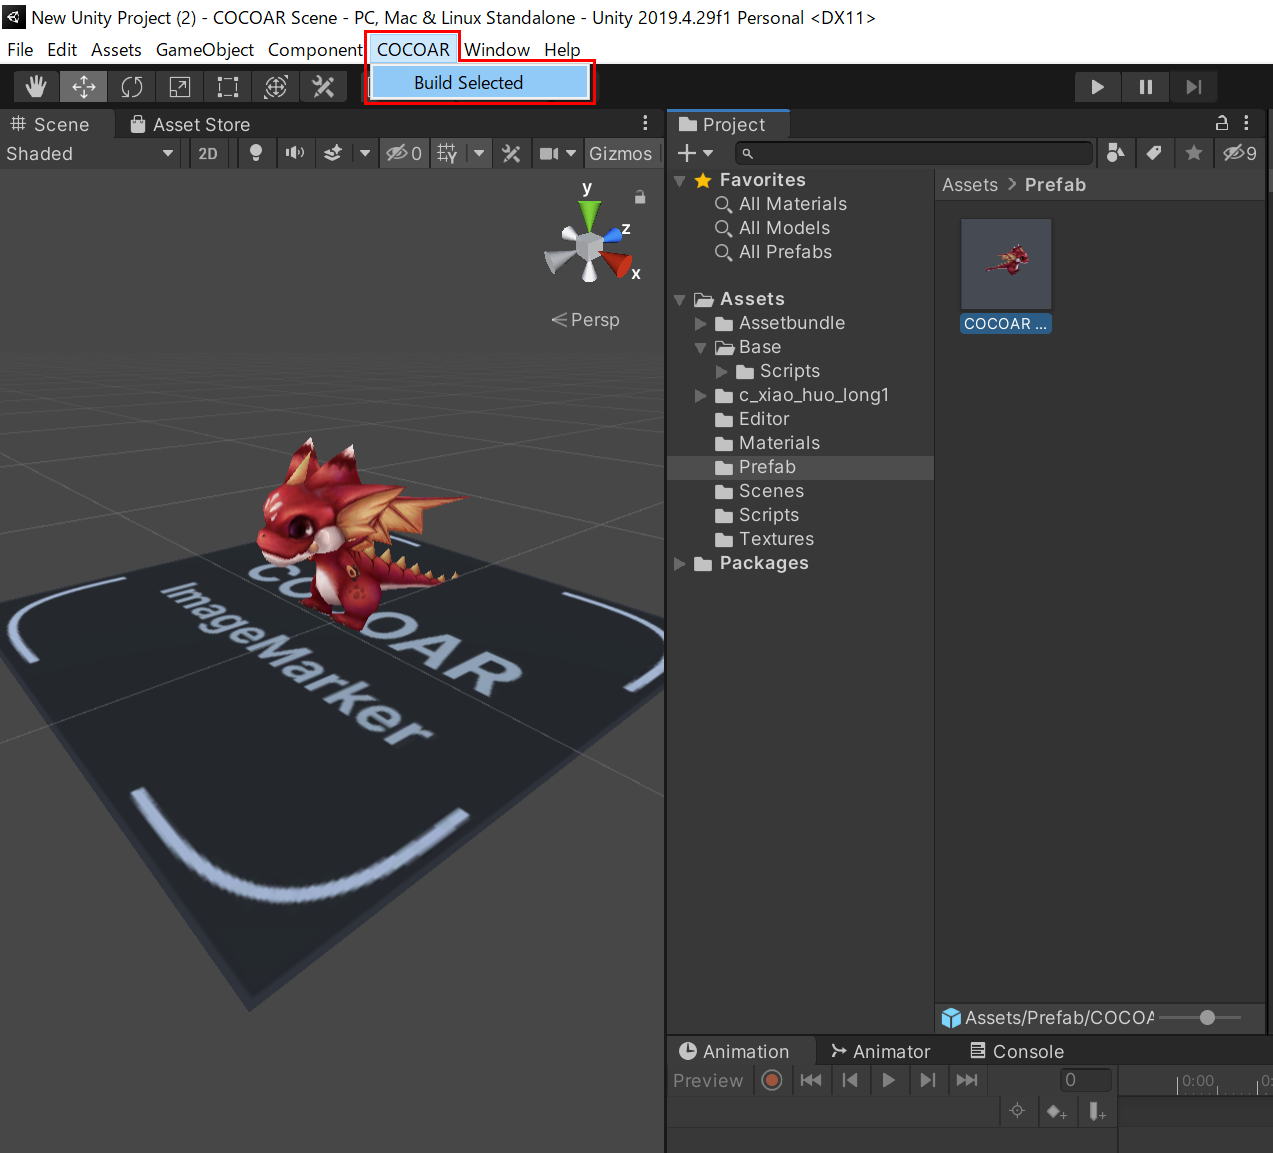1273x1153 pixels.
Task: Open the Shaded draw mode dropdown
Action: pos(90,153)
